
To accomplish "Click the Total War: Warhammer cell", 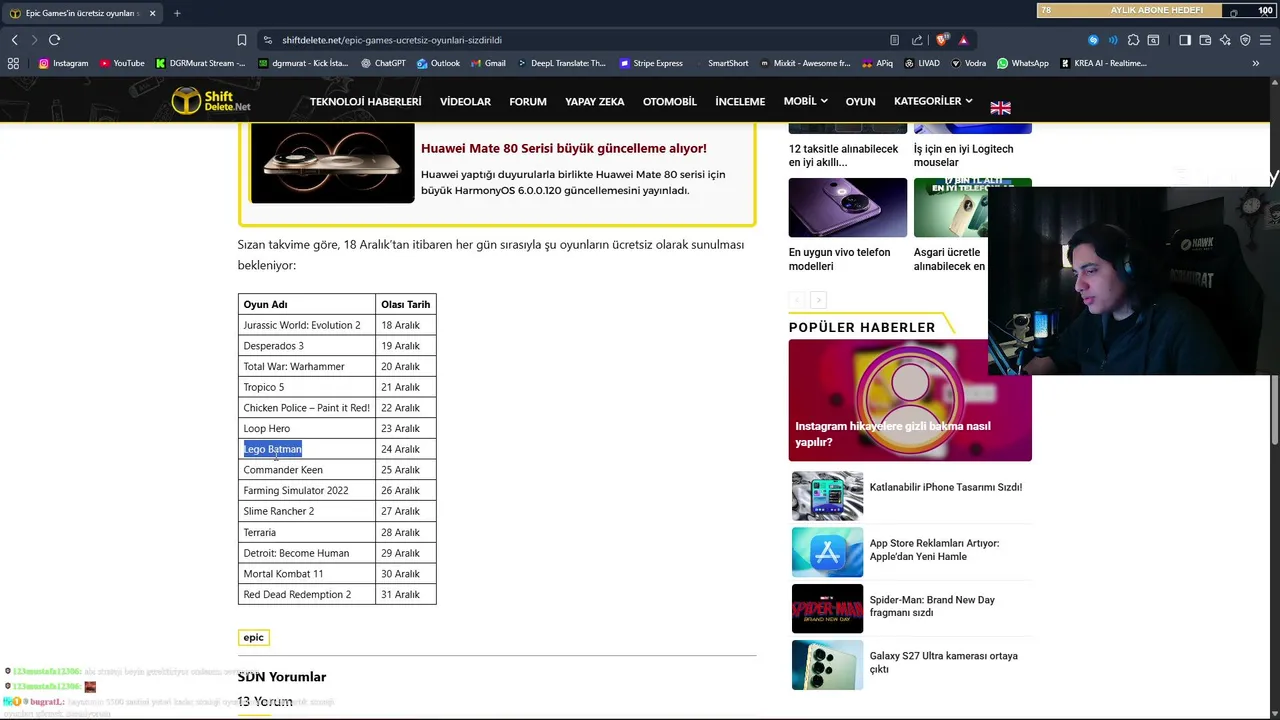I will point(306,366).
